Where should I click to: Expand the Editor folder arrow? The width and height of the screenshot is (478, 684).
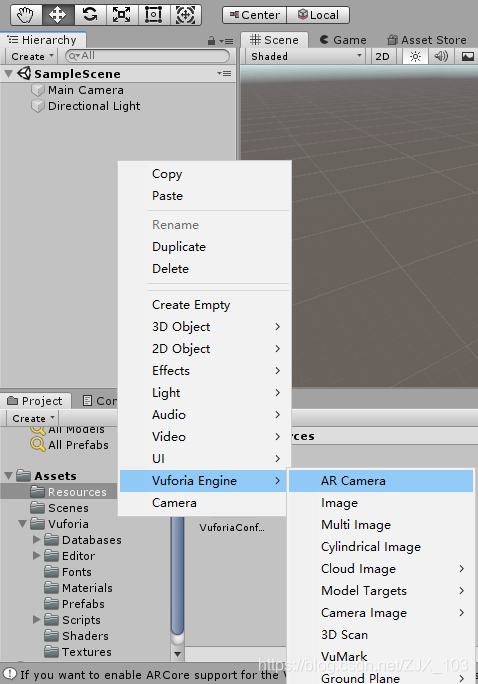click(37, 556)
